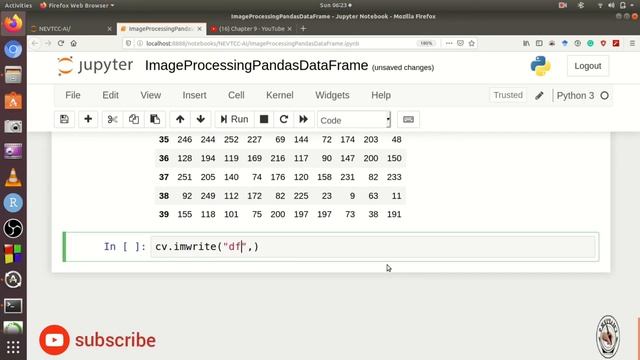Click the kernel idle circle indicator
The image size is (640, 360).
604,96
